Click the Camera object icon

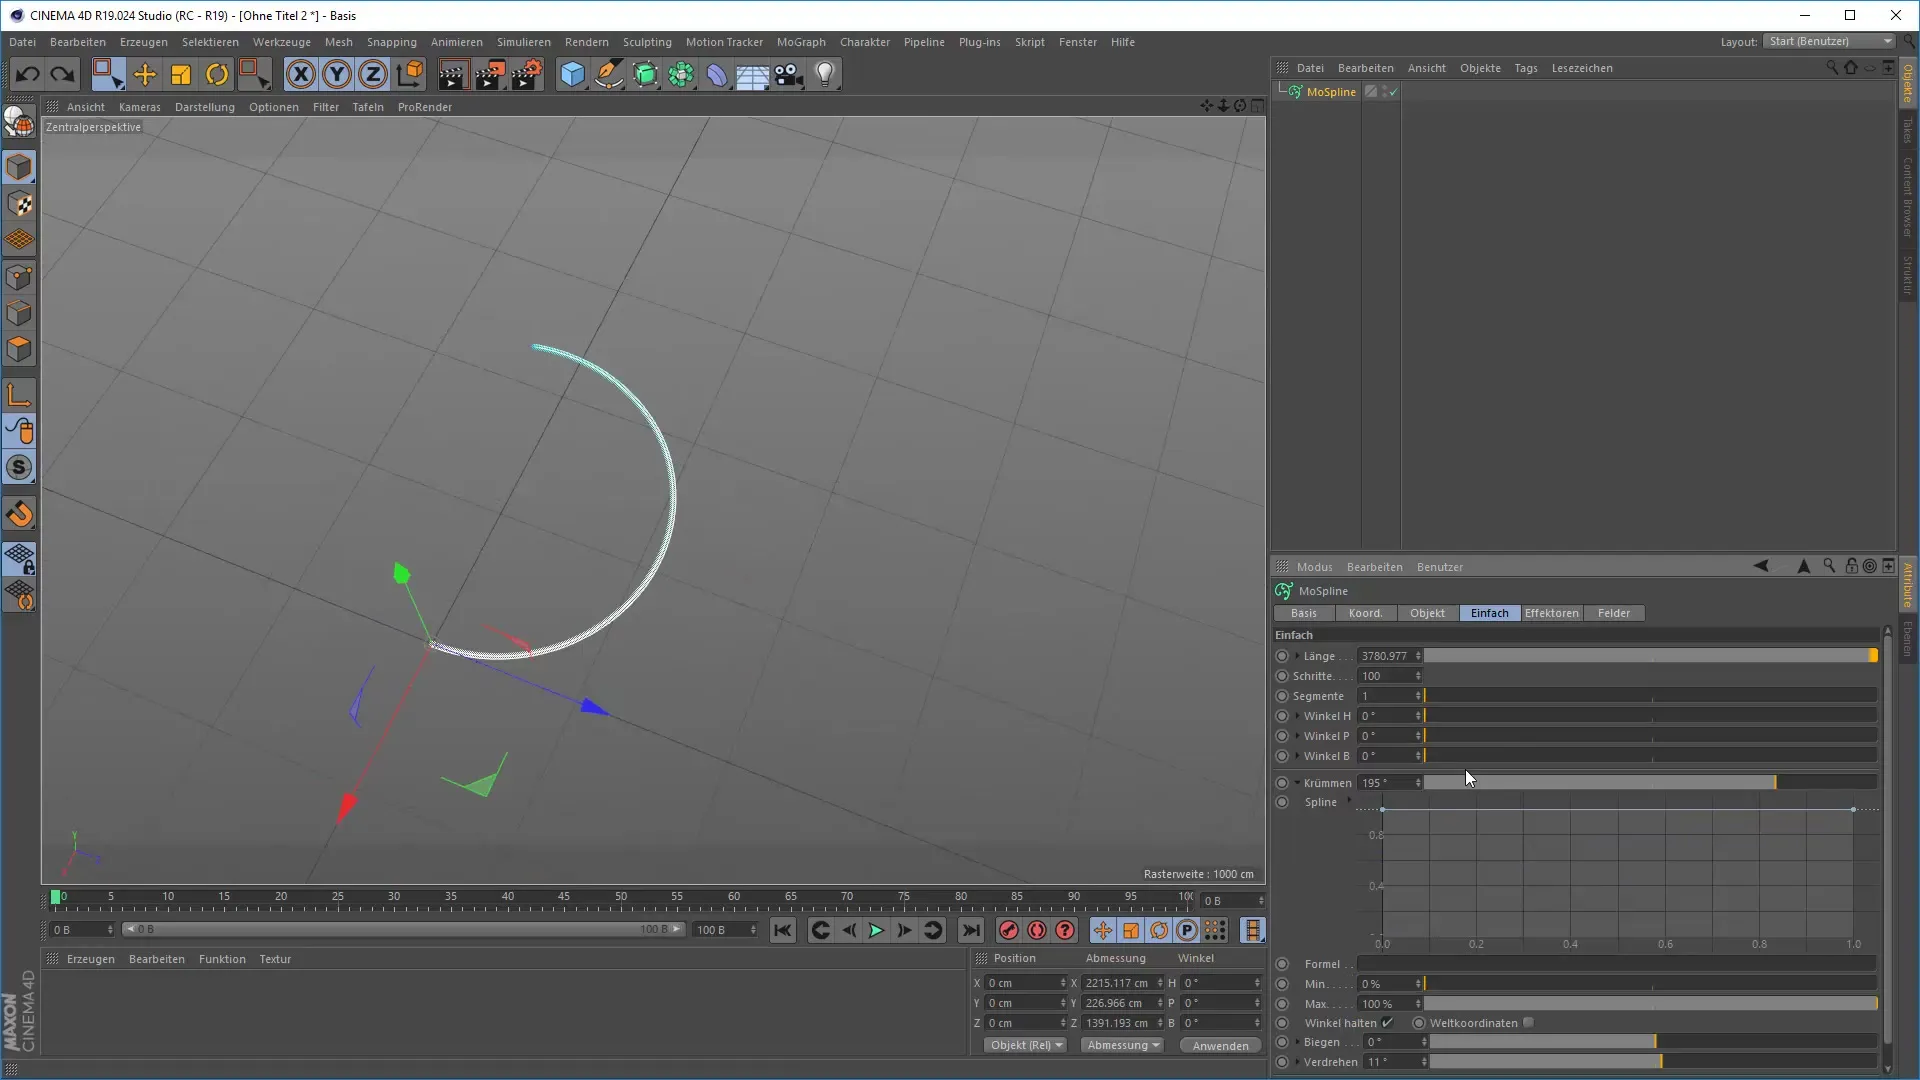coord(789,74)
